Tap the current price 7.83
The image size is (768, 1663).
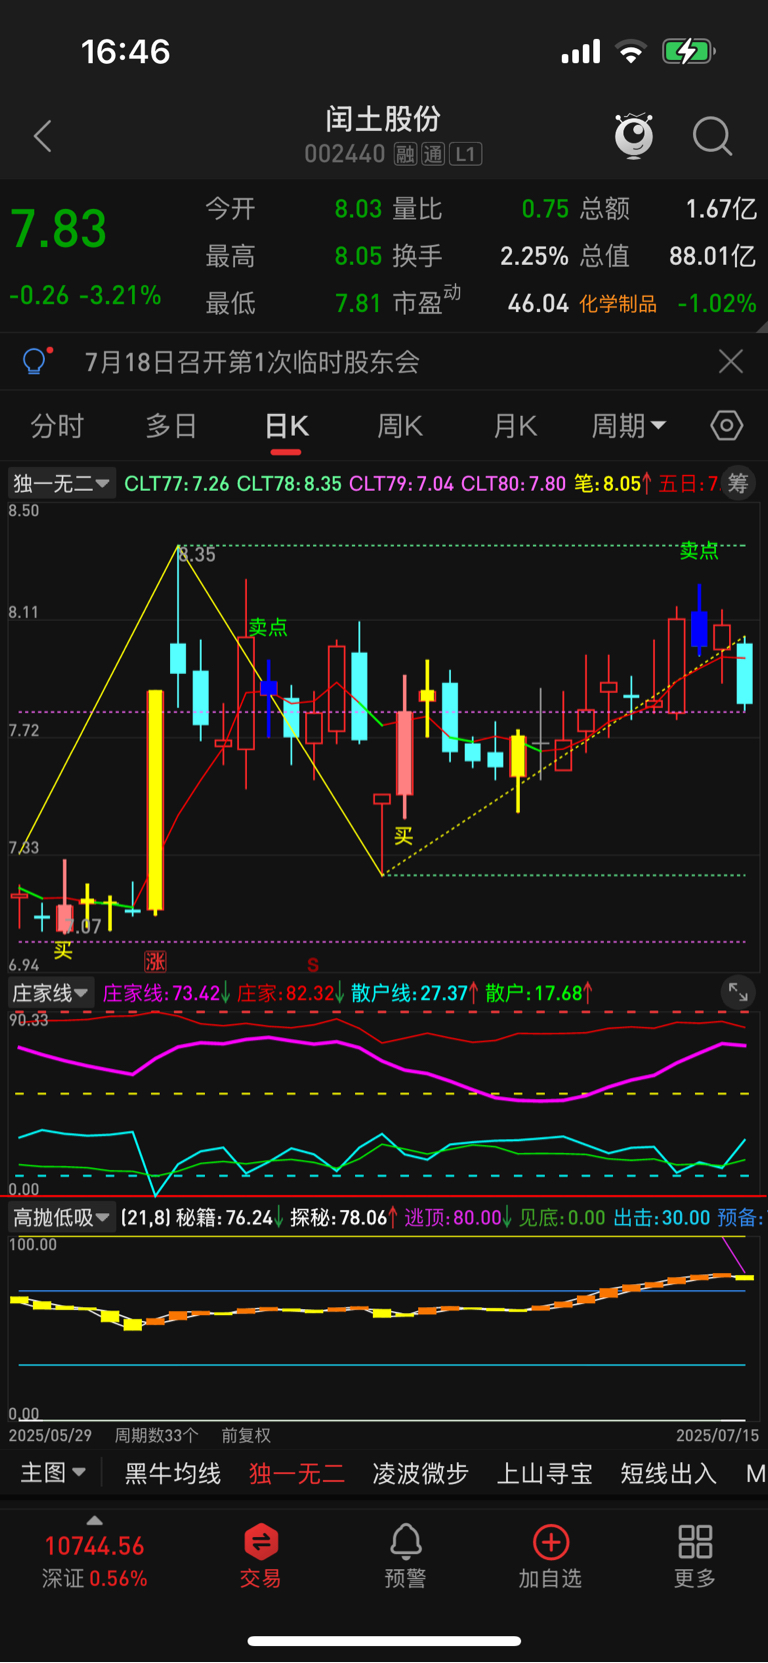59,229
